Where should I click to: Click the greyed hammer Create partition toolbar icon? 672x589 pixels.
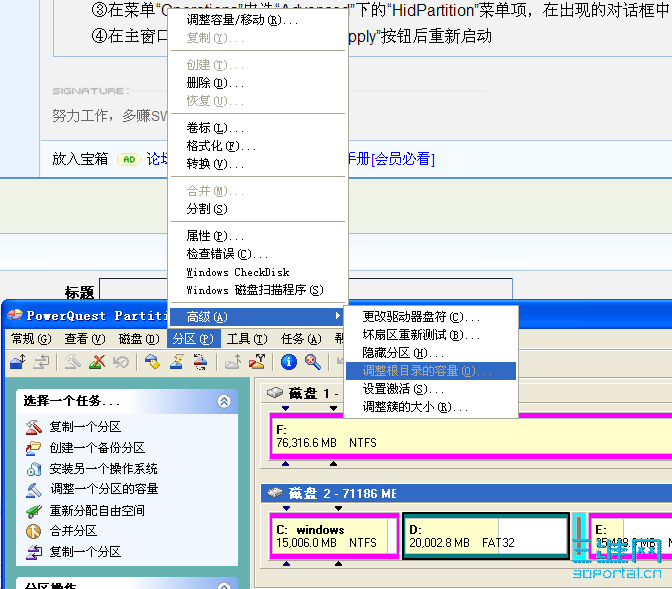click(x=72, y=362)
